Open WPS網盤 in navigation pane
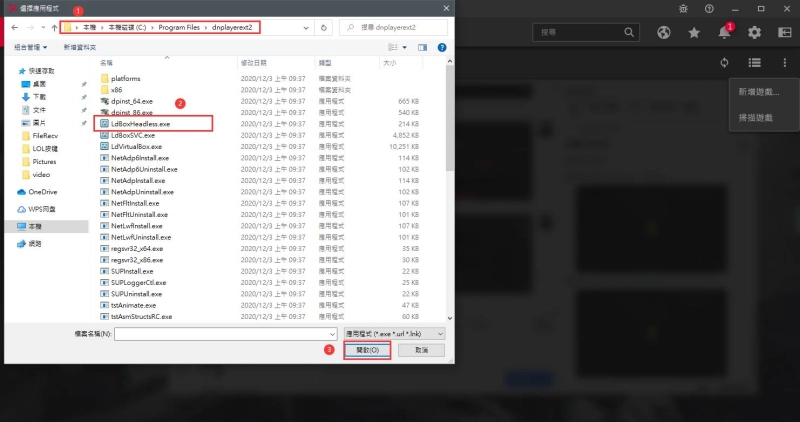This screenshot has height=422, width=800. (37, 209)
